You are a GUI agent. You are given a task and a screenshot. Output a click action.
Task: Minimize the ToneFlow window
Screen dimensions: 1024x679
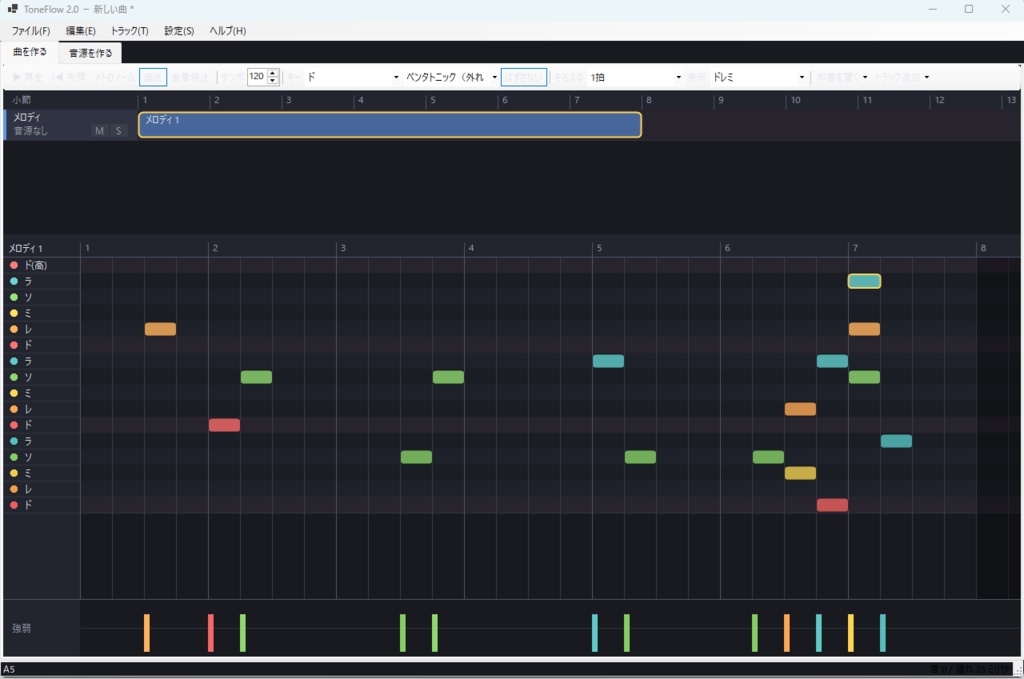click(x=933, y=9)
